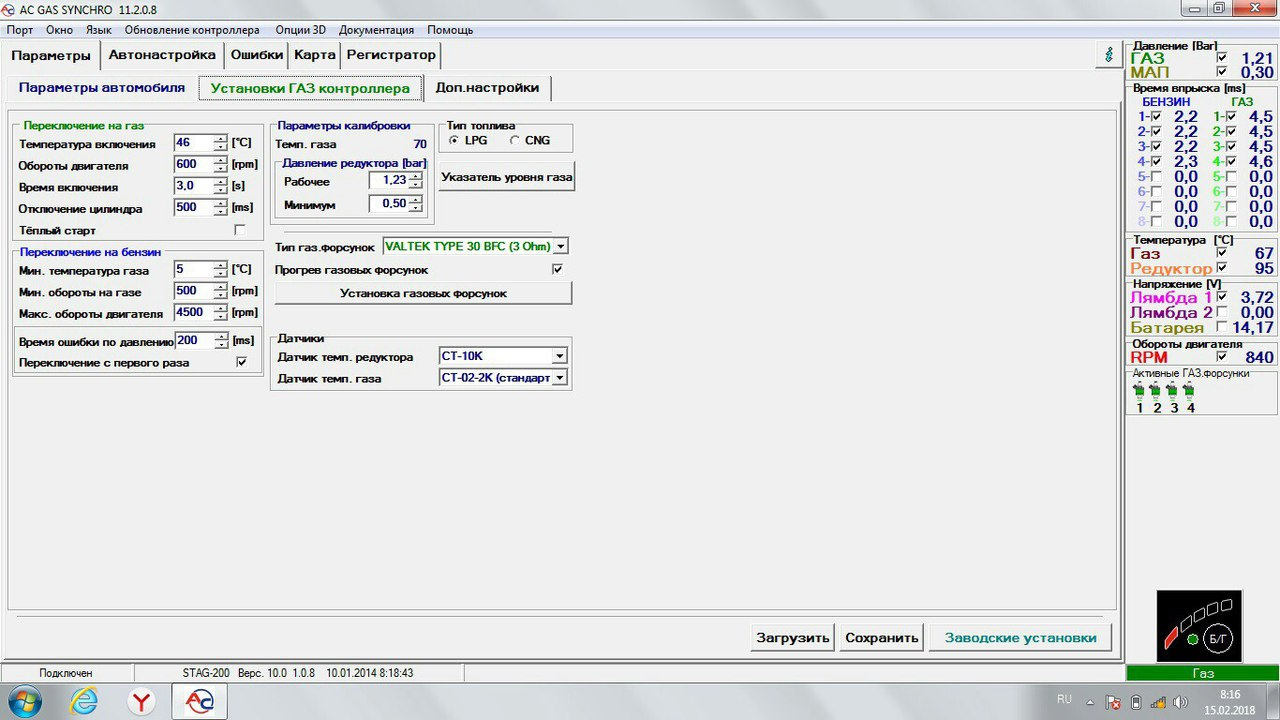Uncheck Прогрев газовых форсунок
Screen dimensions: 1280x720
(557, 270)
